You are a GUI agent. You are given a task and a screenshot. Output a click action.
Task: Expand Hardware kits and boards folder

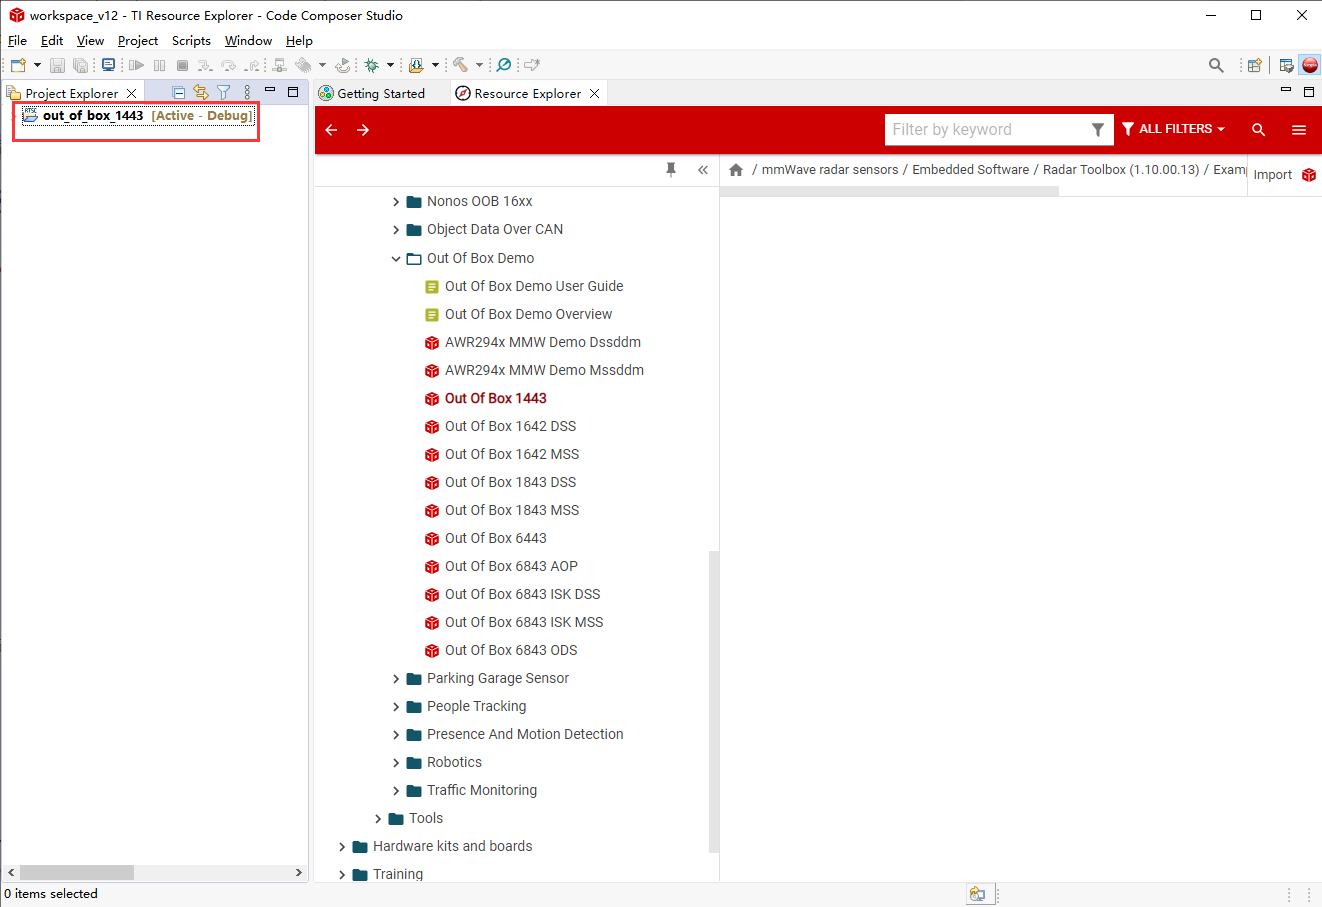click(x=342, y=846)
